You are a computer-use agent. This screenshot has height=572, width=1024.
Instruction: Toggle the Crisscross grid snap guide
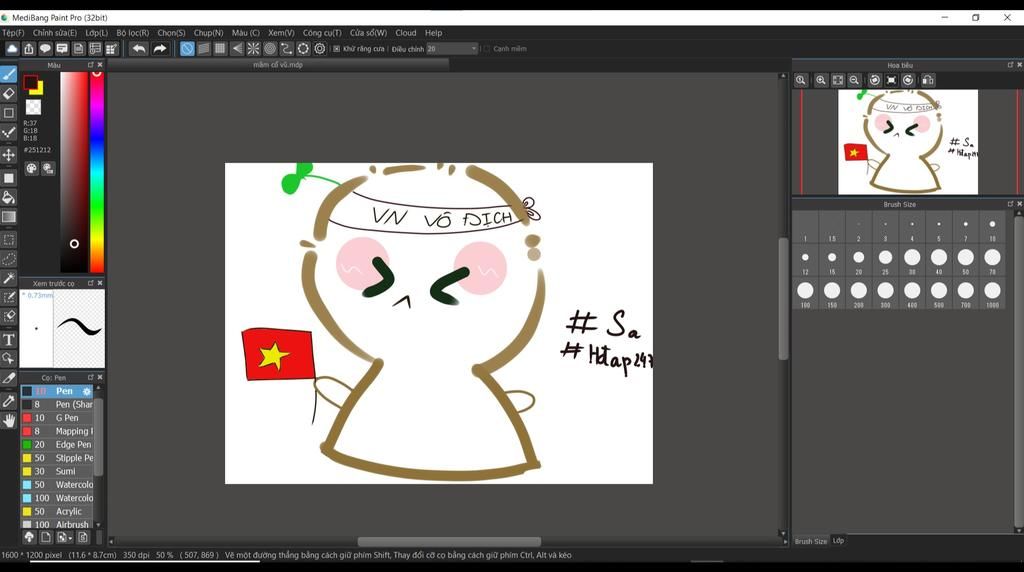[220, 48]
